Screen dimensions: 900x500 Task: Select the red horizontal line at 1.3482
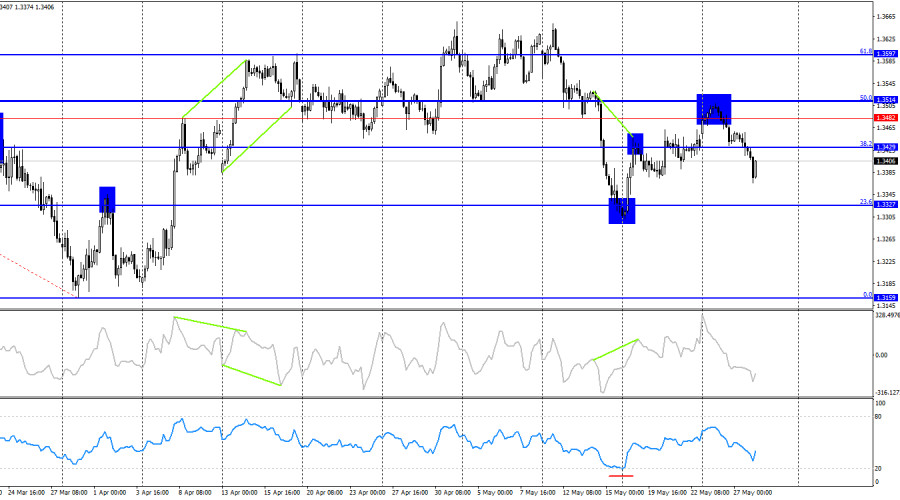pos(436,119)
